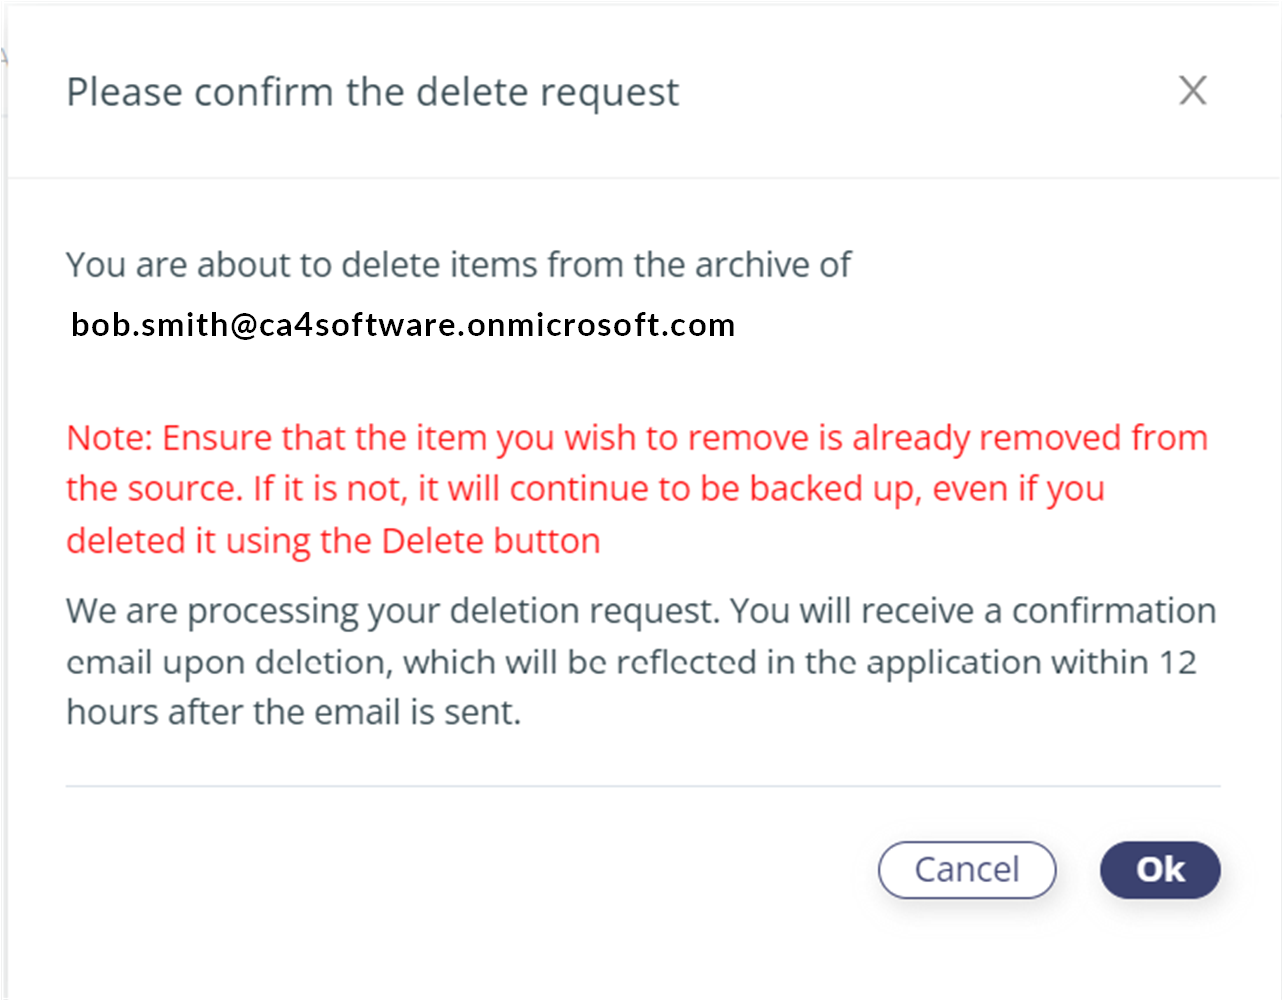
Task: Click the word "confirmation" in the message
Action: pos(1113,611)
